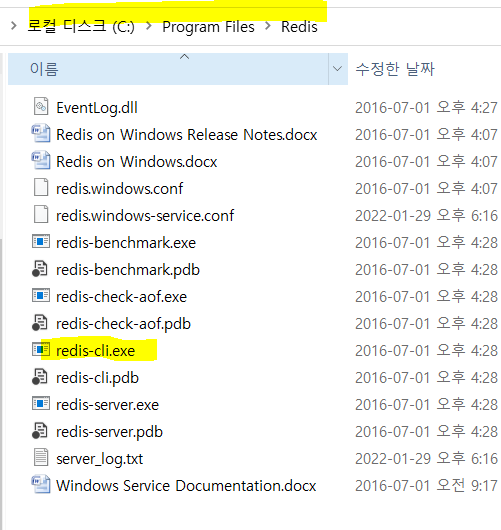Click the modified date of server_log.txt

tap(426, 459)
